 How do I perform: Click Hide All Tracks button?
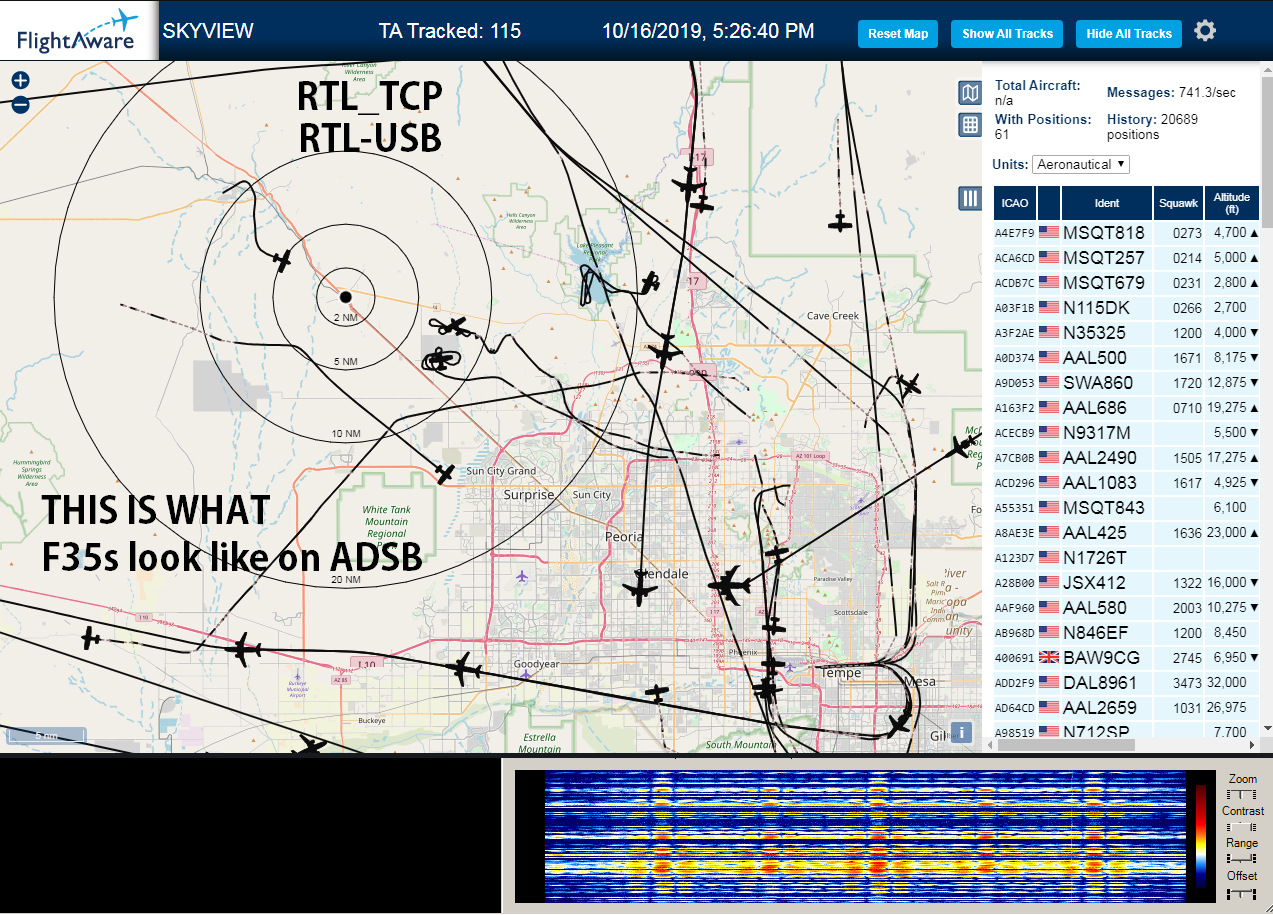pos(1129,34)
